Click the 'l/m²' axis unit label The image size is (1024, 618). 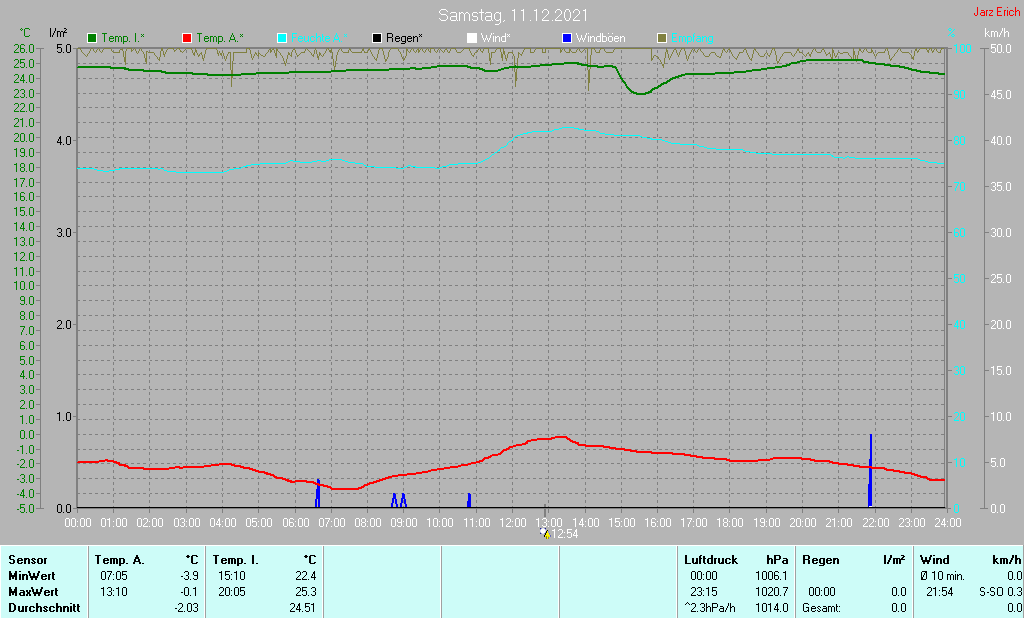58,33
